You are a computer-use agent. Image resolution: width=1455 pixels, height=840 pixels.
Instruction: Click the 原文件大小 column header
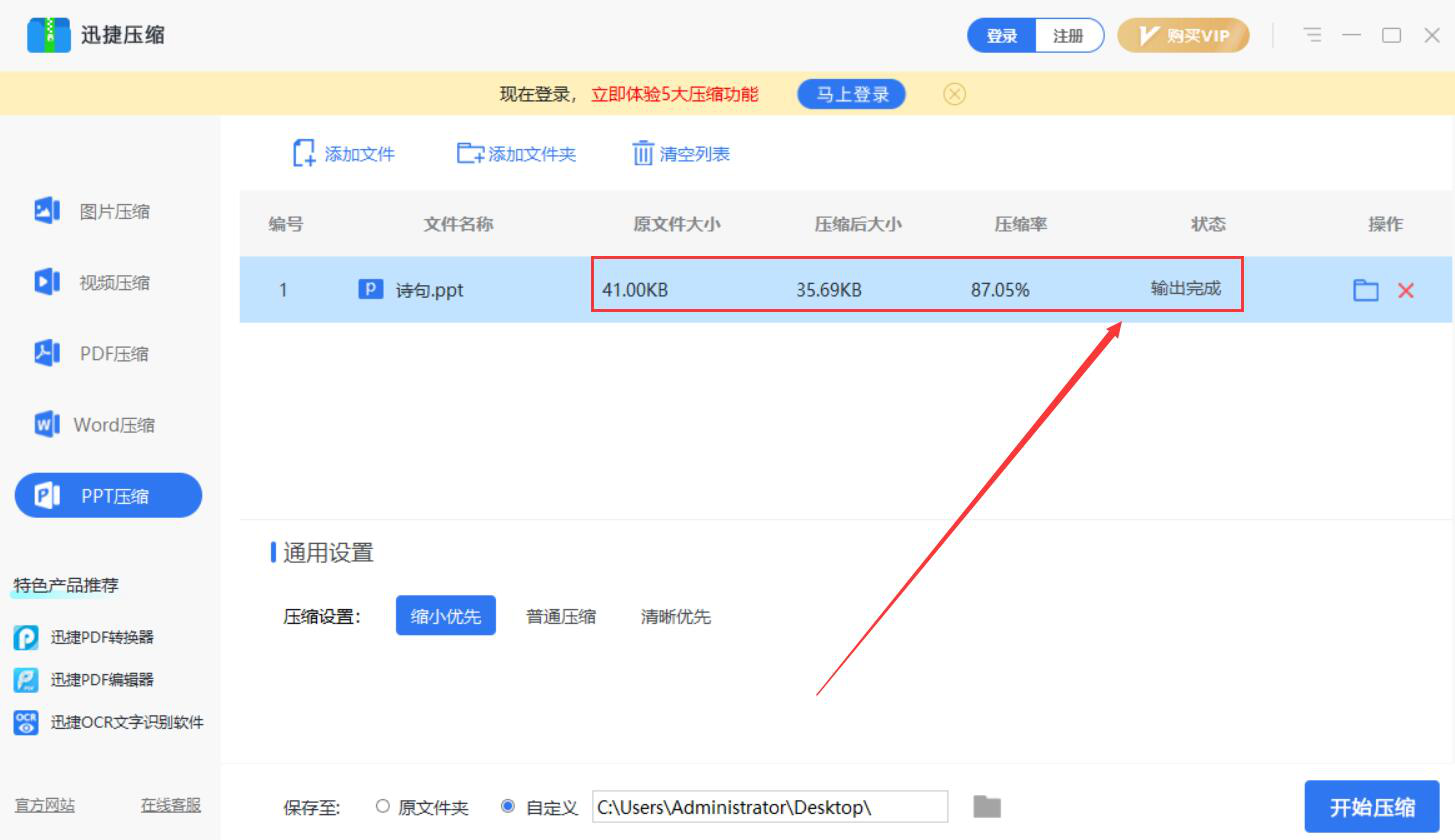click(677, 224)
